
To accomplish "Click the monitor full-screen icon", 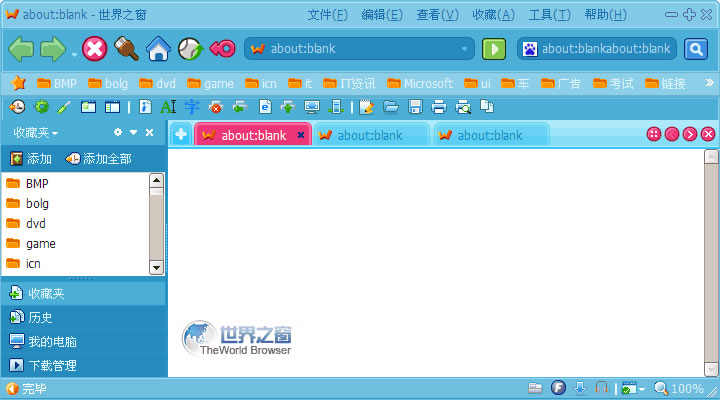I will [x=312, y=107].
